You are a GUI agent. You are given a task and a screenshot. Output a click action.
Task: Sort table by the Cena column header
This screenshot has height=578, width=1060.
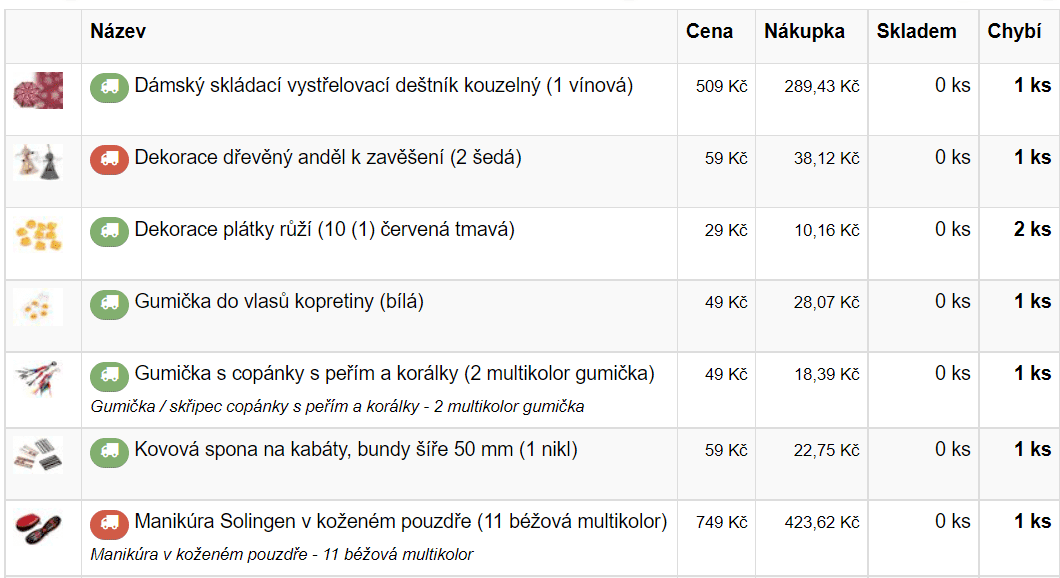tap(709, 31)
